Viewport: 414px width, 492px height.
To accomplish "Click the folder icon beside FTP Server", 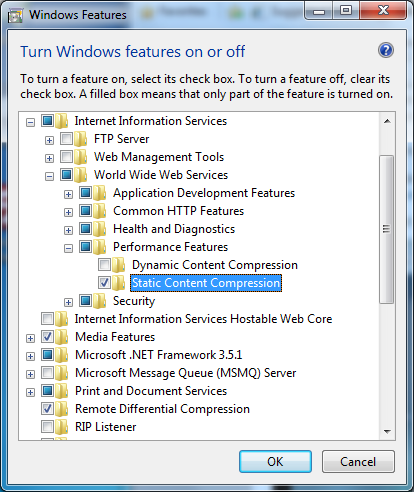I will click(81, 139).
